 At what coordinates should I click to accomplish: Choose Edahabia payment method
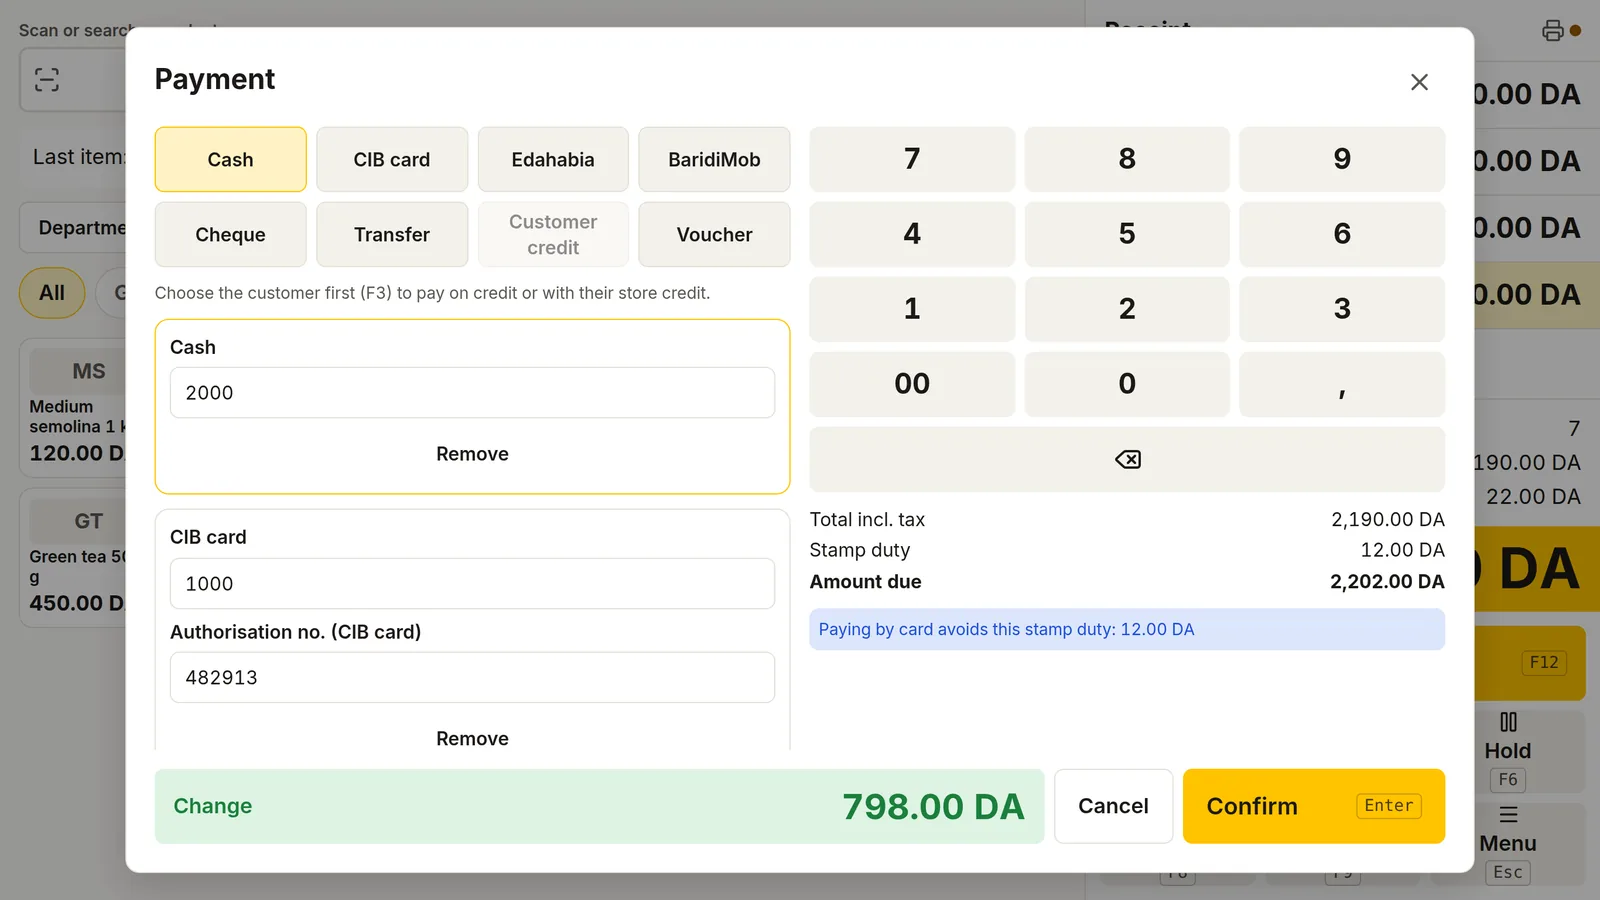click(x=553, y=159)
